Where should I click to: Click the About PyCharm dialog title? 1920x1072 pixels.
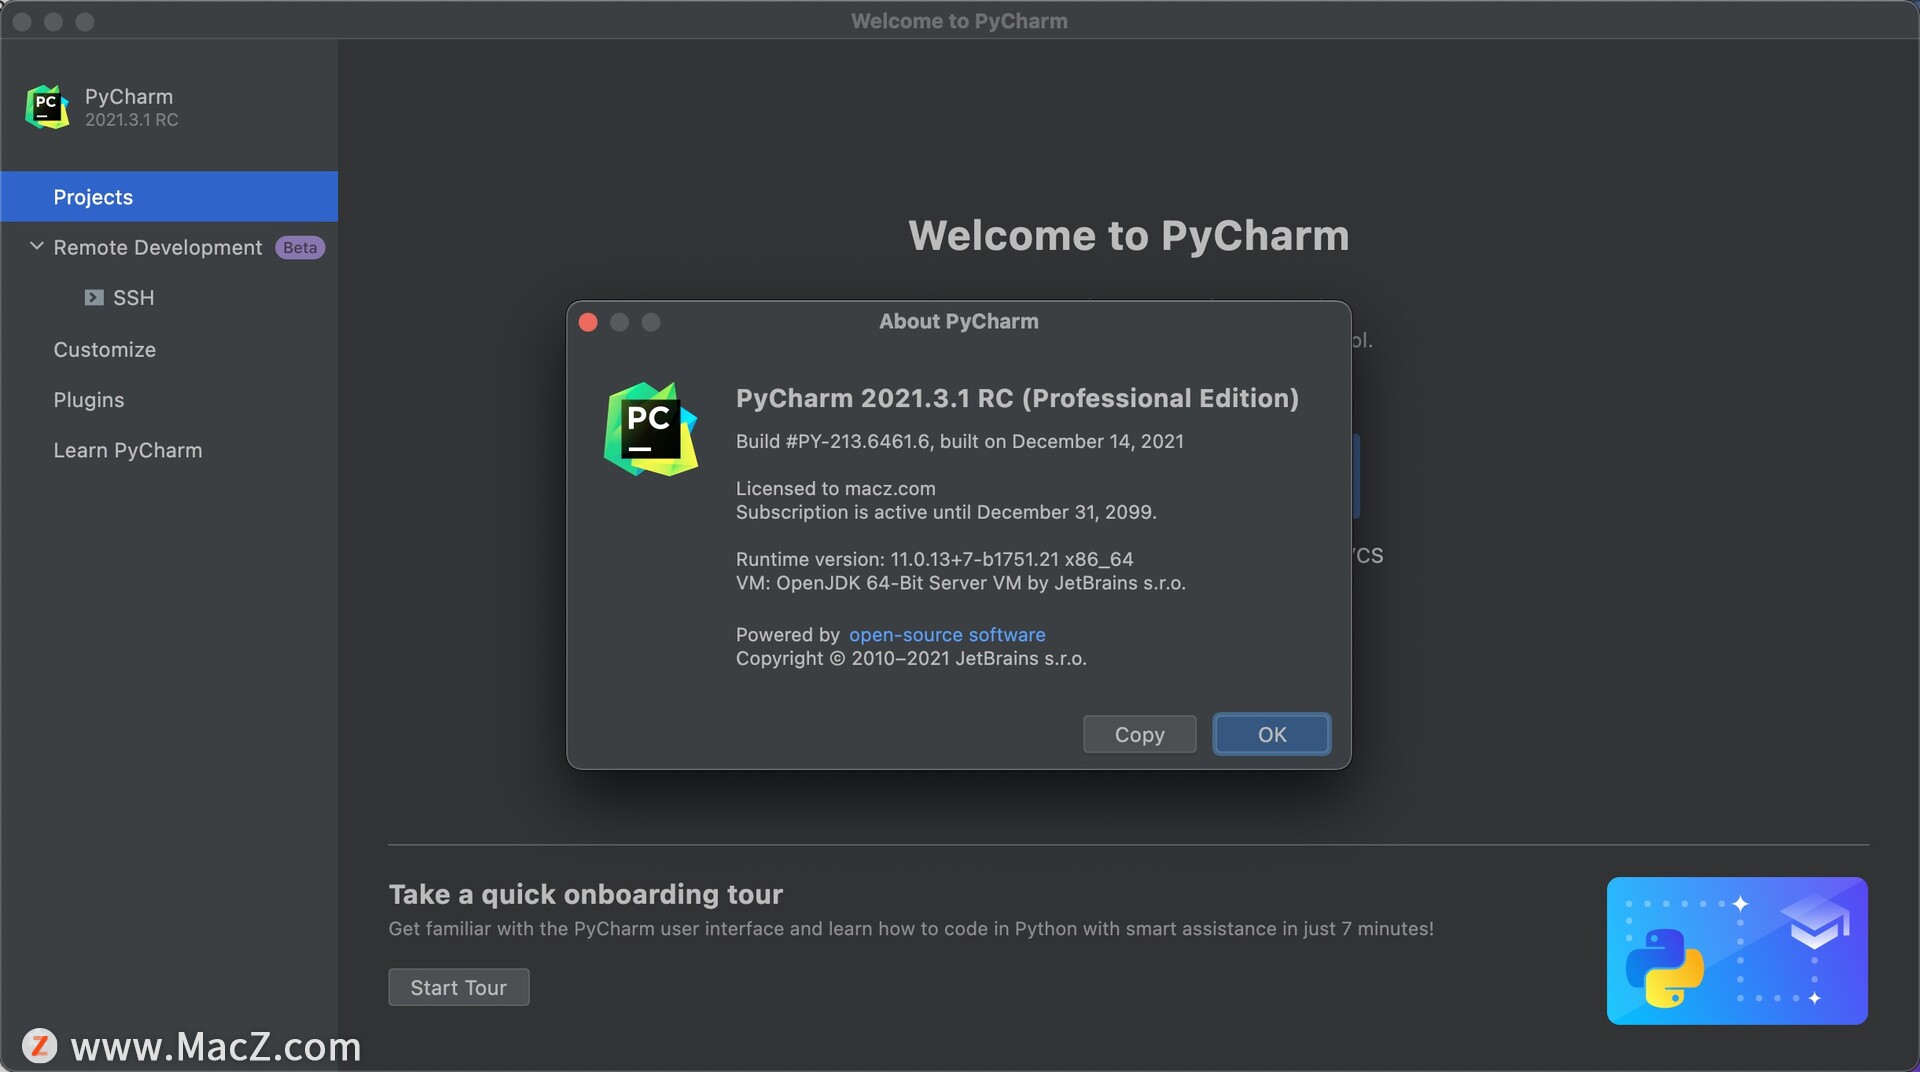[959, 322]
